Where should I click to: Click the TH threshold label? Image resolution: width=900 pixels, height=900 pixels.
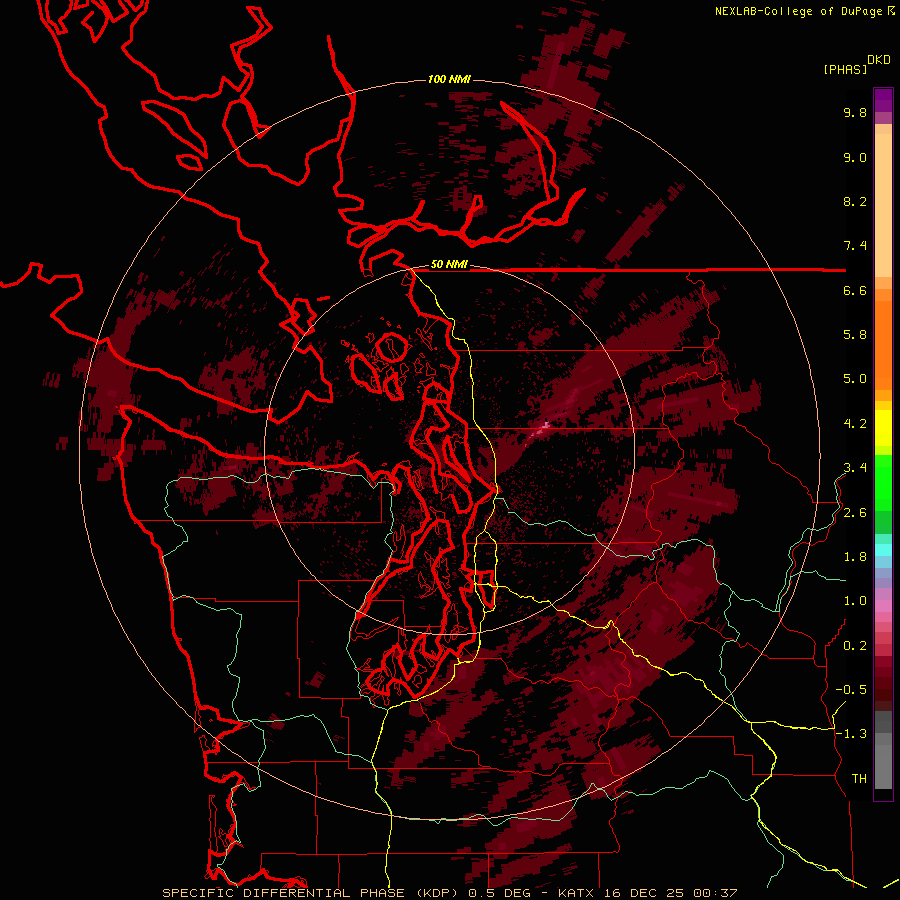click(859, 779)
